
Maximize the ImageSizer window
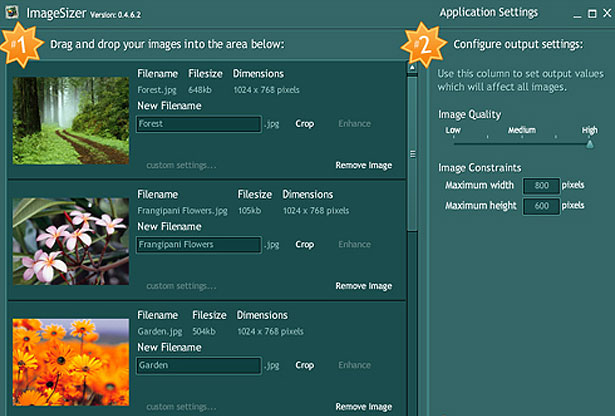[592, 14]
